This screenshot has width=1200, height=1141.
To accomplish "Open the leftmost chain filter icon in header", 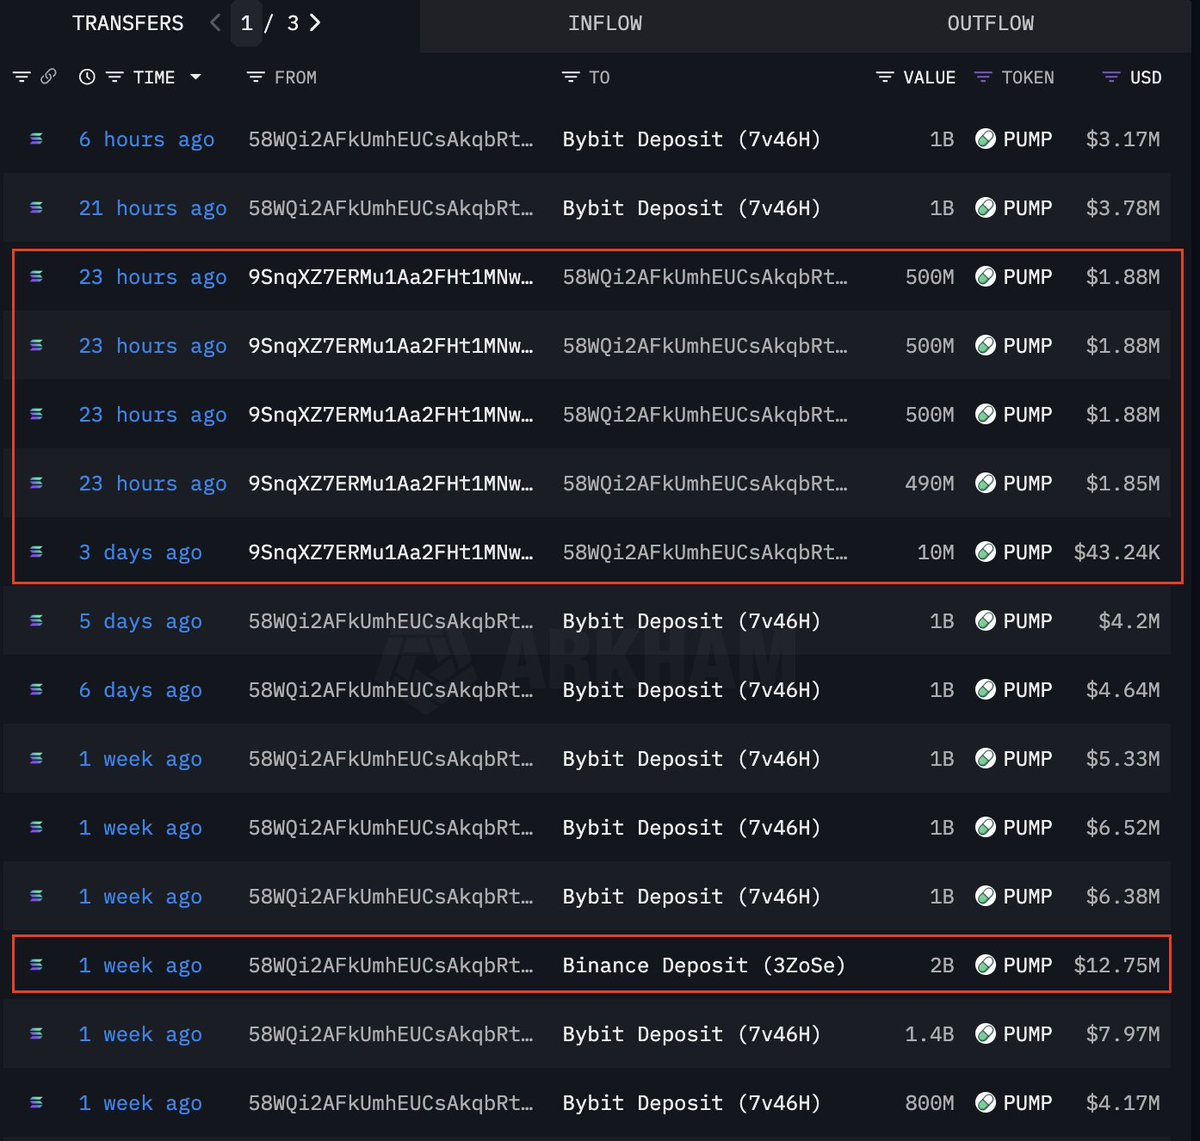I will pos(21,77).
